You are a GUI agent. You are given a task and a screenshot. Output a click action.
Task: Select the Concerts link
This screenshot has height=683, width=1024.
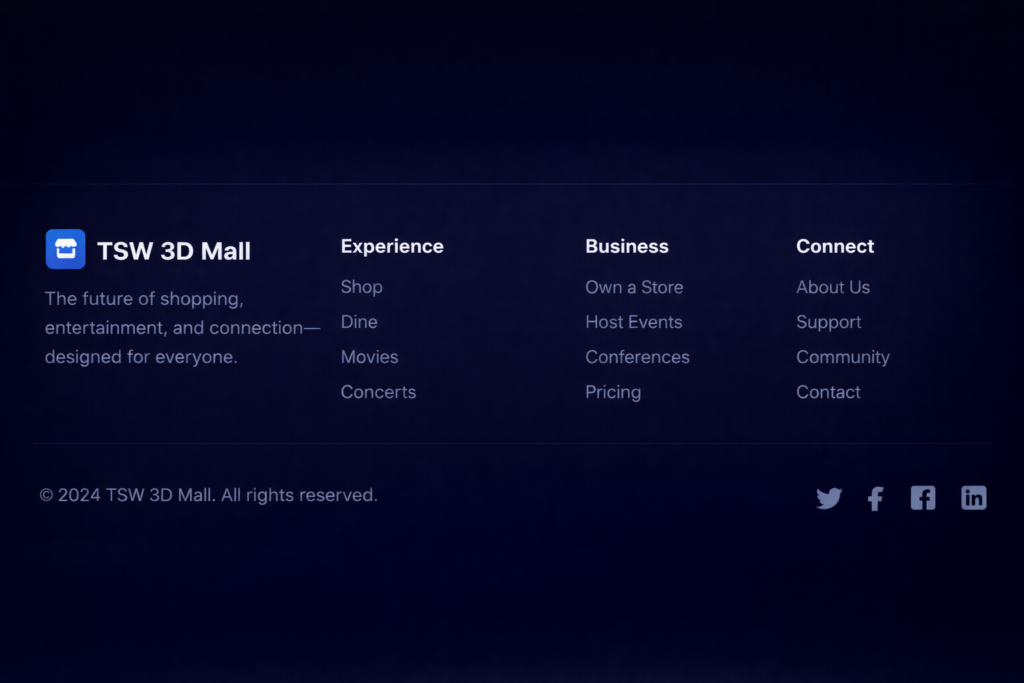[x=378, y=392]
